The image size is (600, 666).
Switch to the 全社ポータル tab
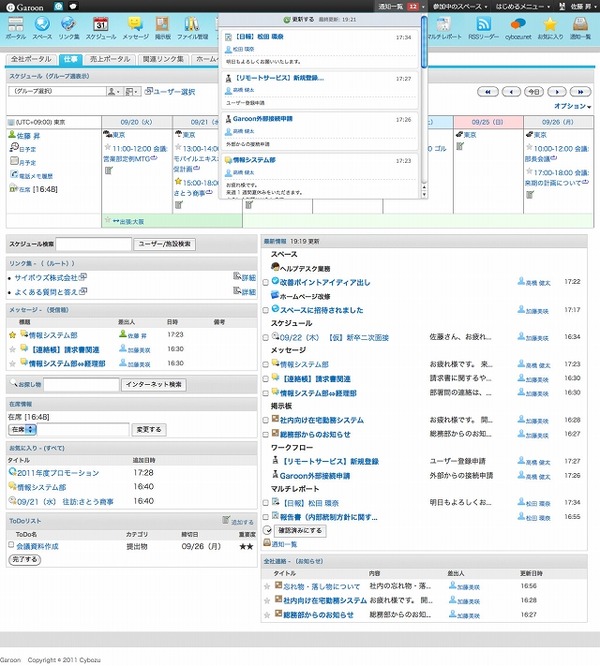tap(31, 59)
